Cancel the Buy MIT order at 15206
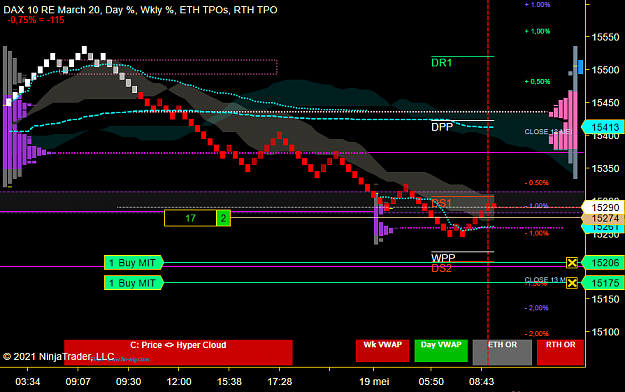Image resolution: width=625 pixels, height=392 pixels. click(572, 263)
